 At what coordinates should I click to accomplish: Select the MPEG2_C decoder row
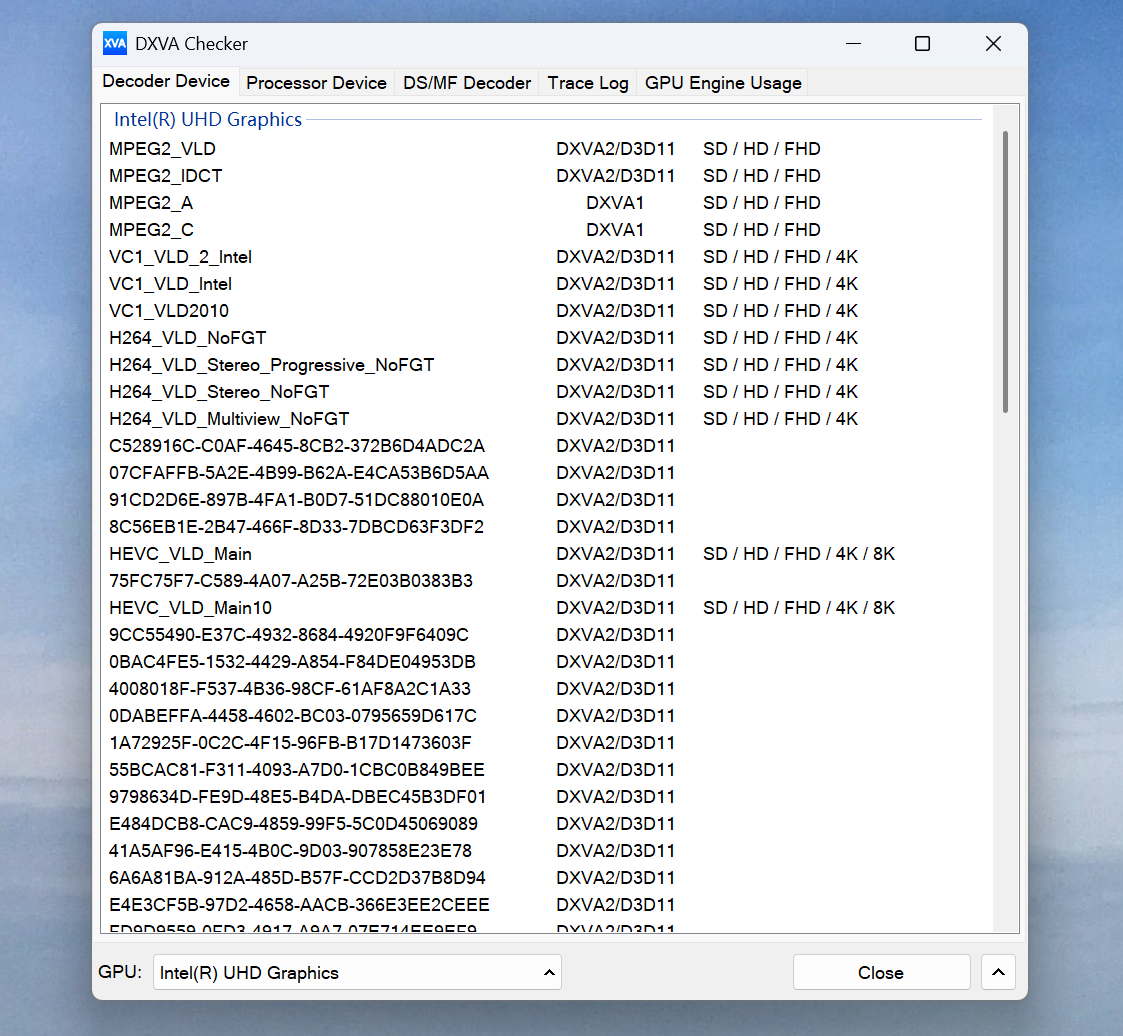(546, 230)
